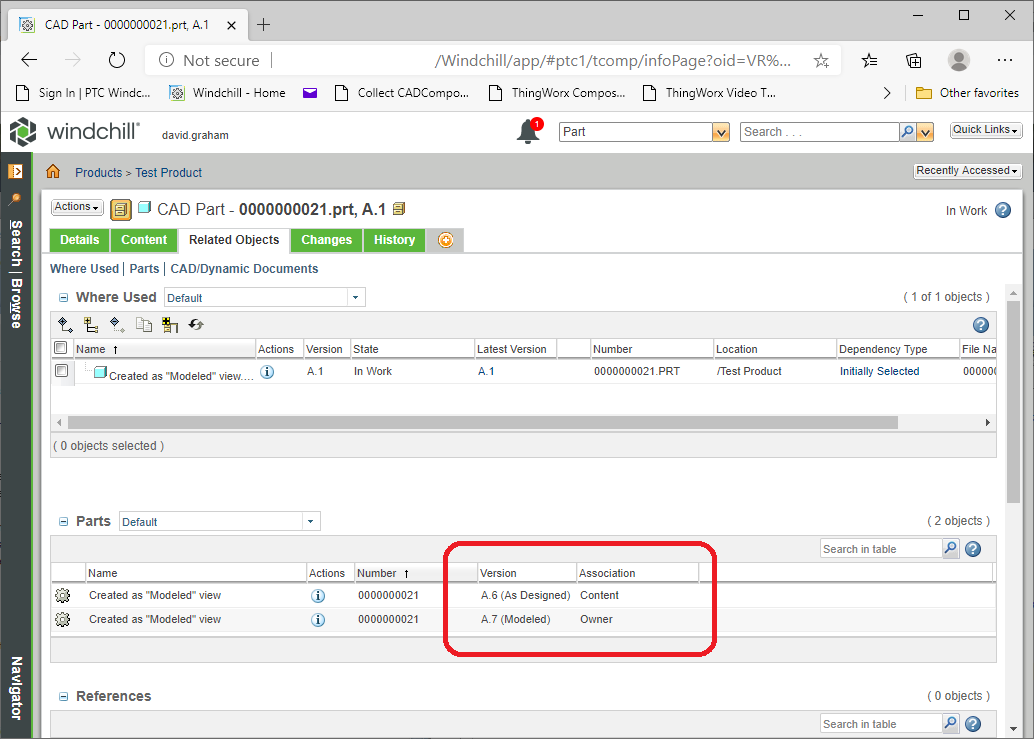Viewport: 1034px width, 739px height.
Task: Open the notification bell alerts
Action: [528, 131]
